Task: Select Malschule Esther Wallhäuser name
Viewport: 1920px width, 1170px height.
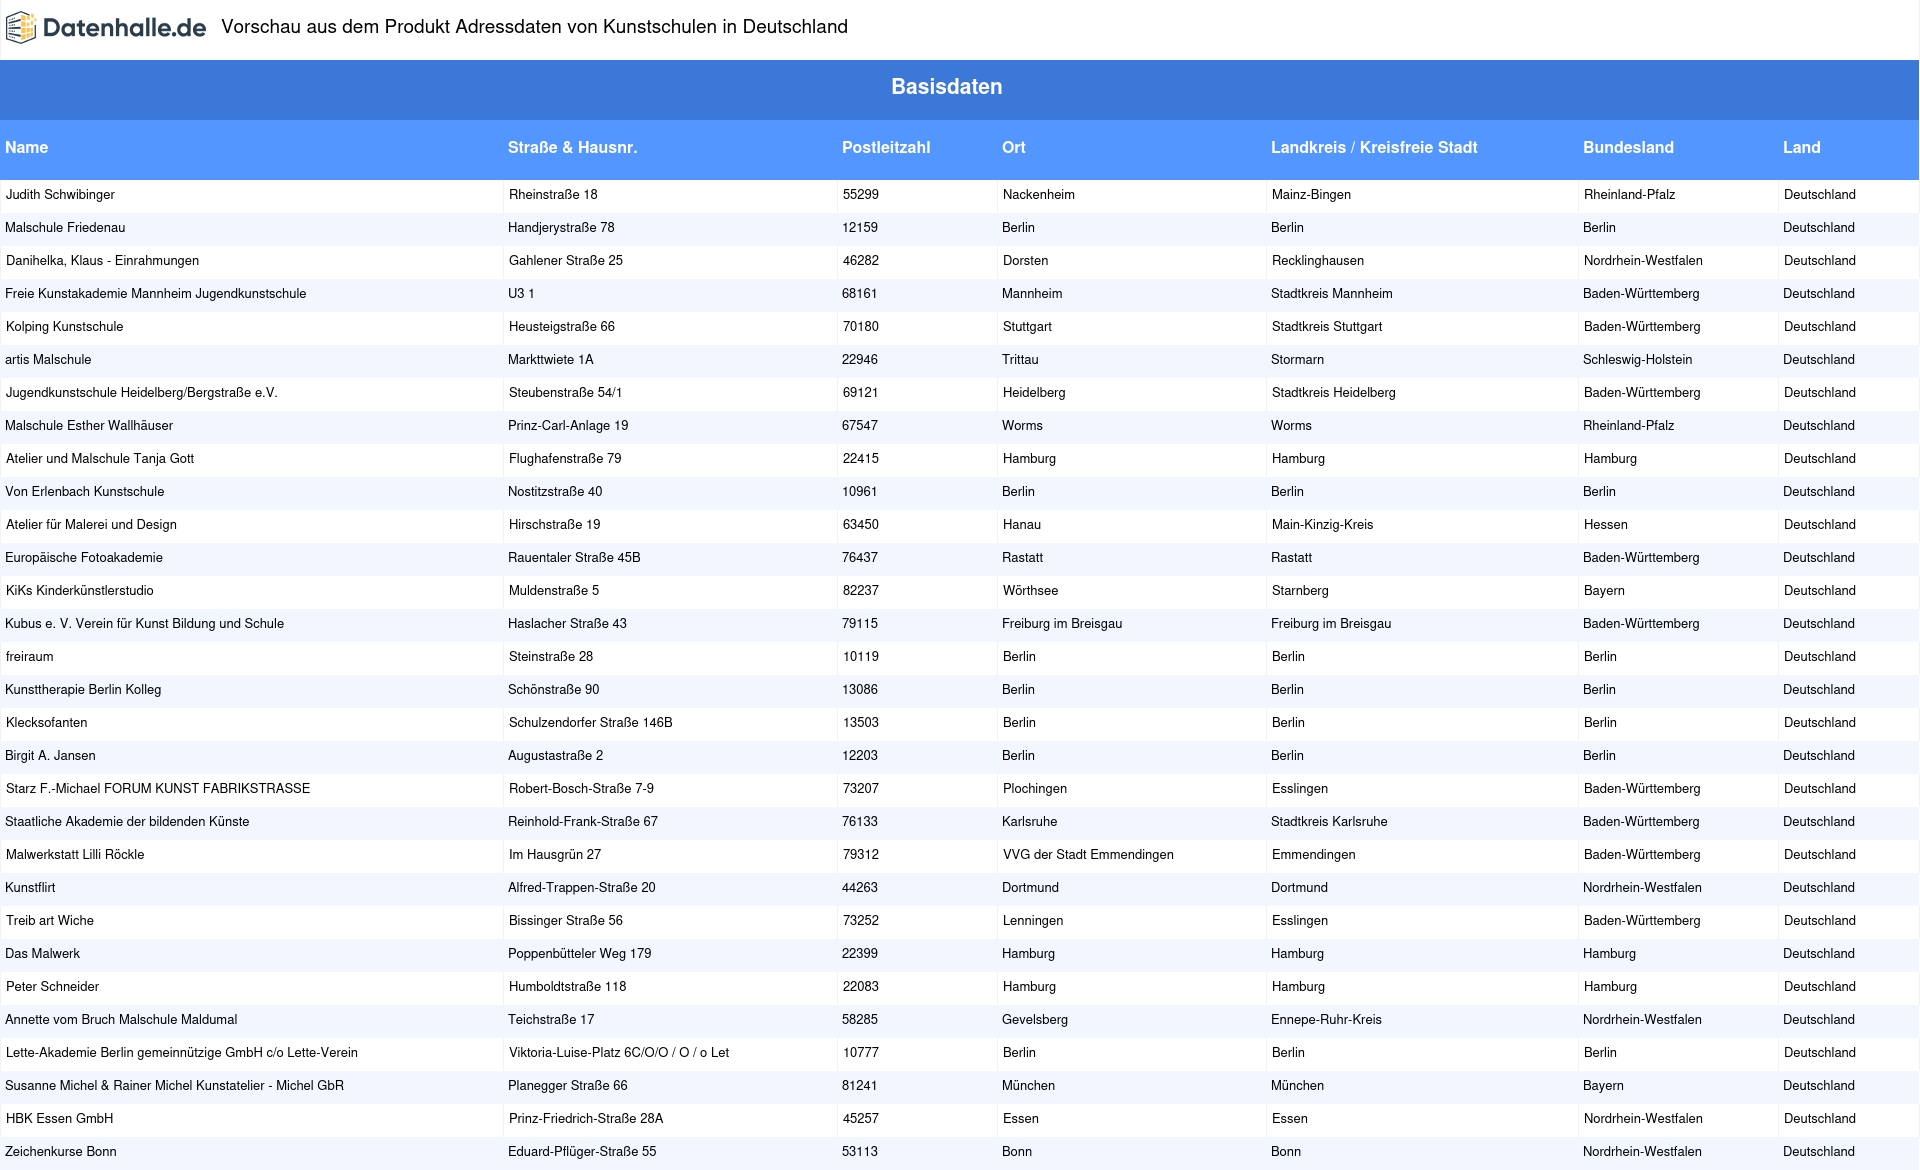Action: tap(89, 426)
